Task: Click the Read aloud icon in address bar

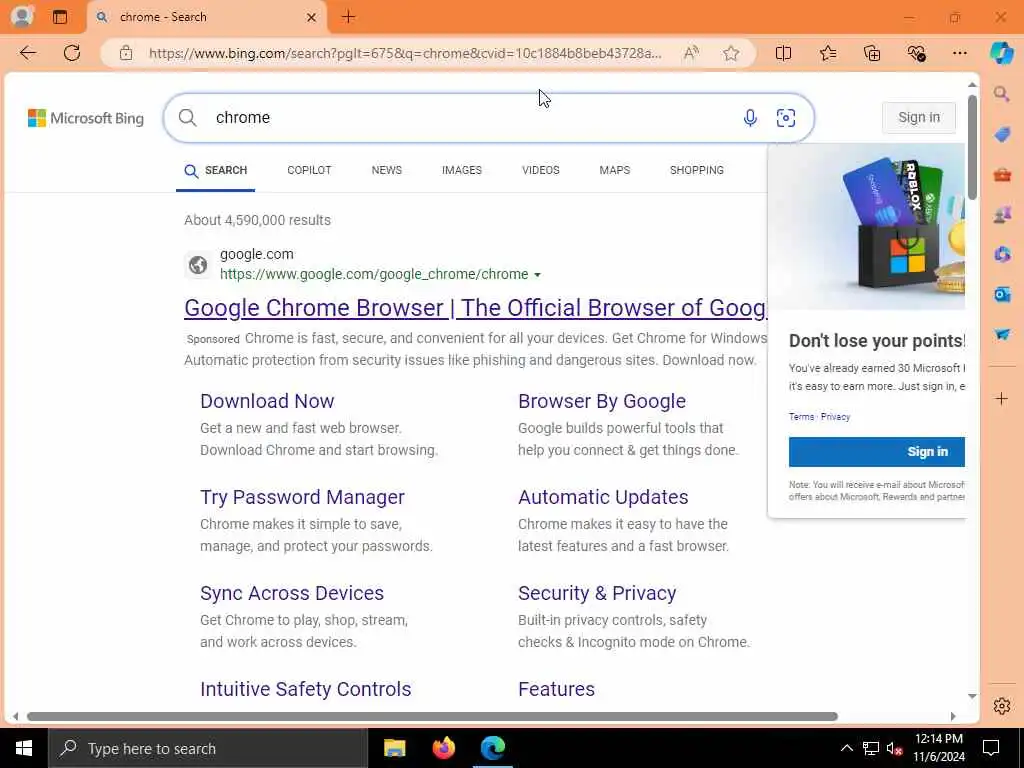Action: 691,53
